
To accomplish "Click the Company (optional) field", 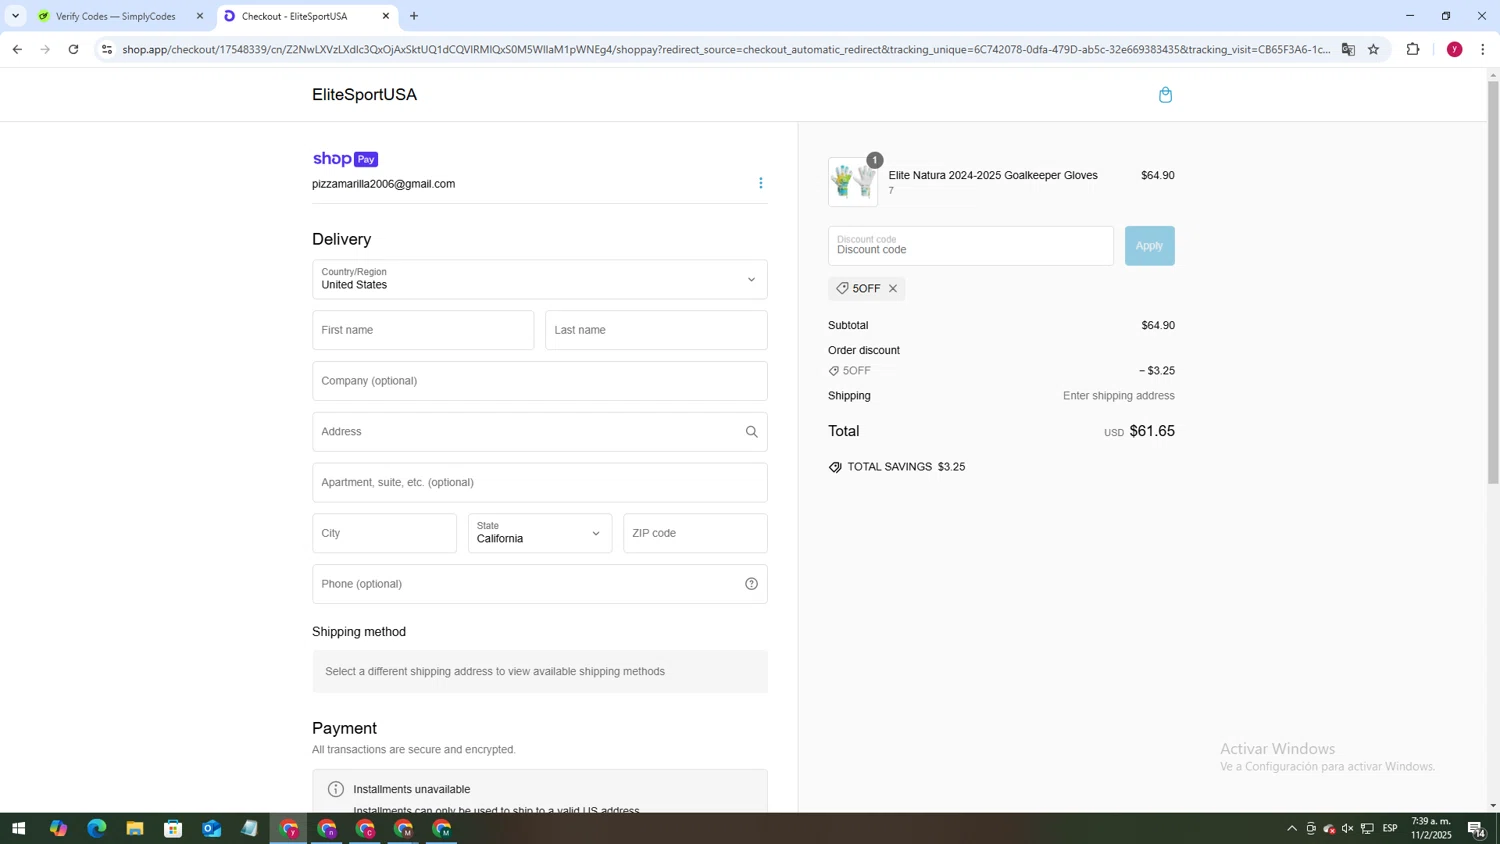I will pyautogui.click(x=540, y=381).
